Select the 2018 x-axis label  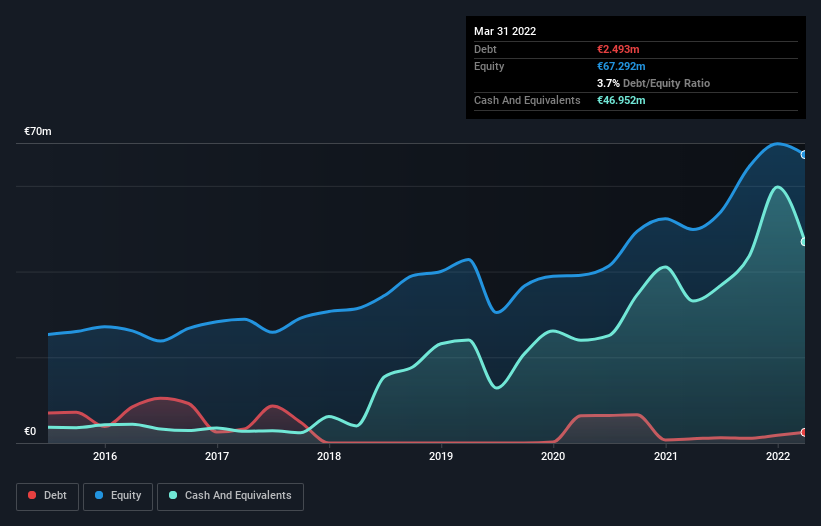[329, 456]
